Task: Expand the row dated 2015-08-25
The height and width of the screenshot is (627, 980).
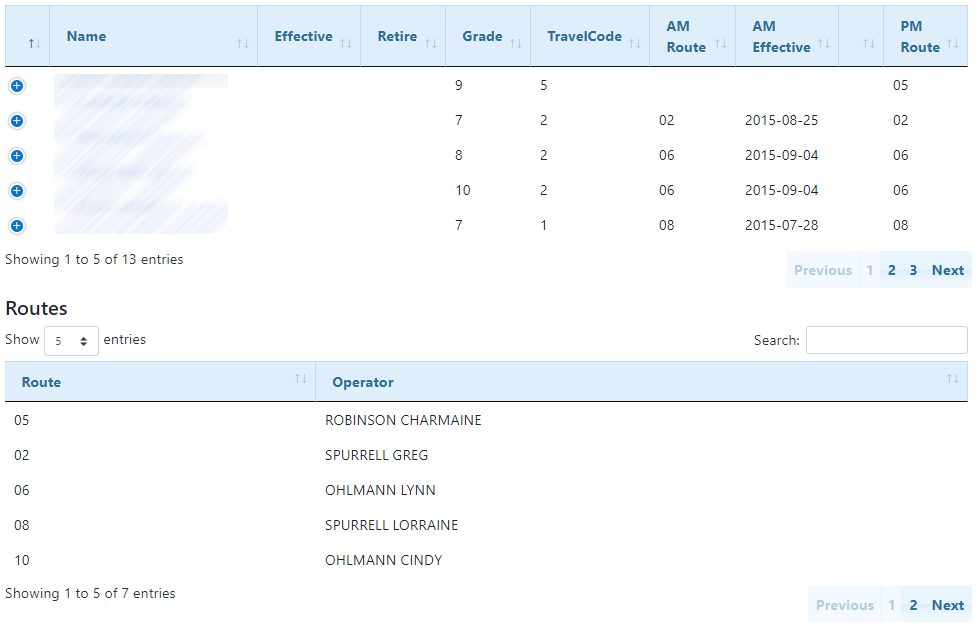Action: point(16,121)
